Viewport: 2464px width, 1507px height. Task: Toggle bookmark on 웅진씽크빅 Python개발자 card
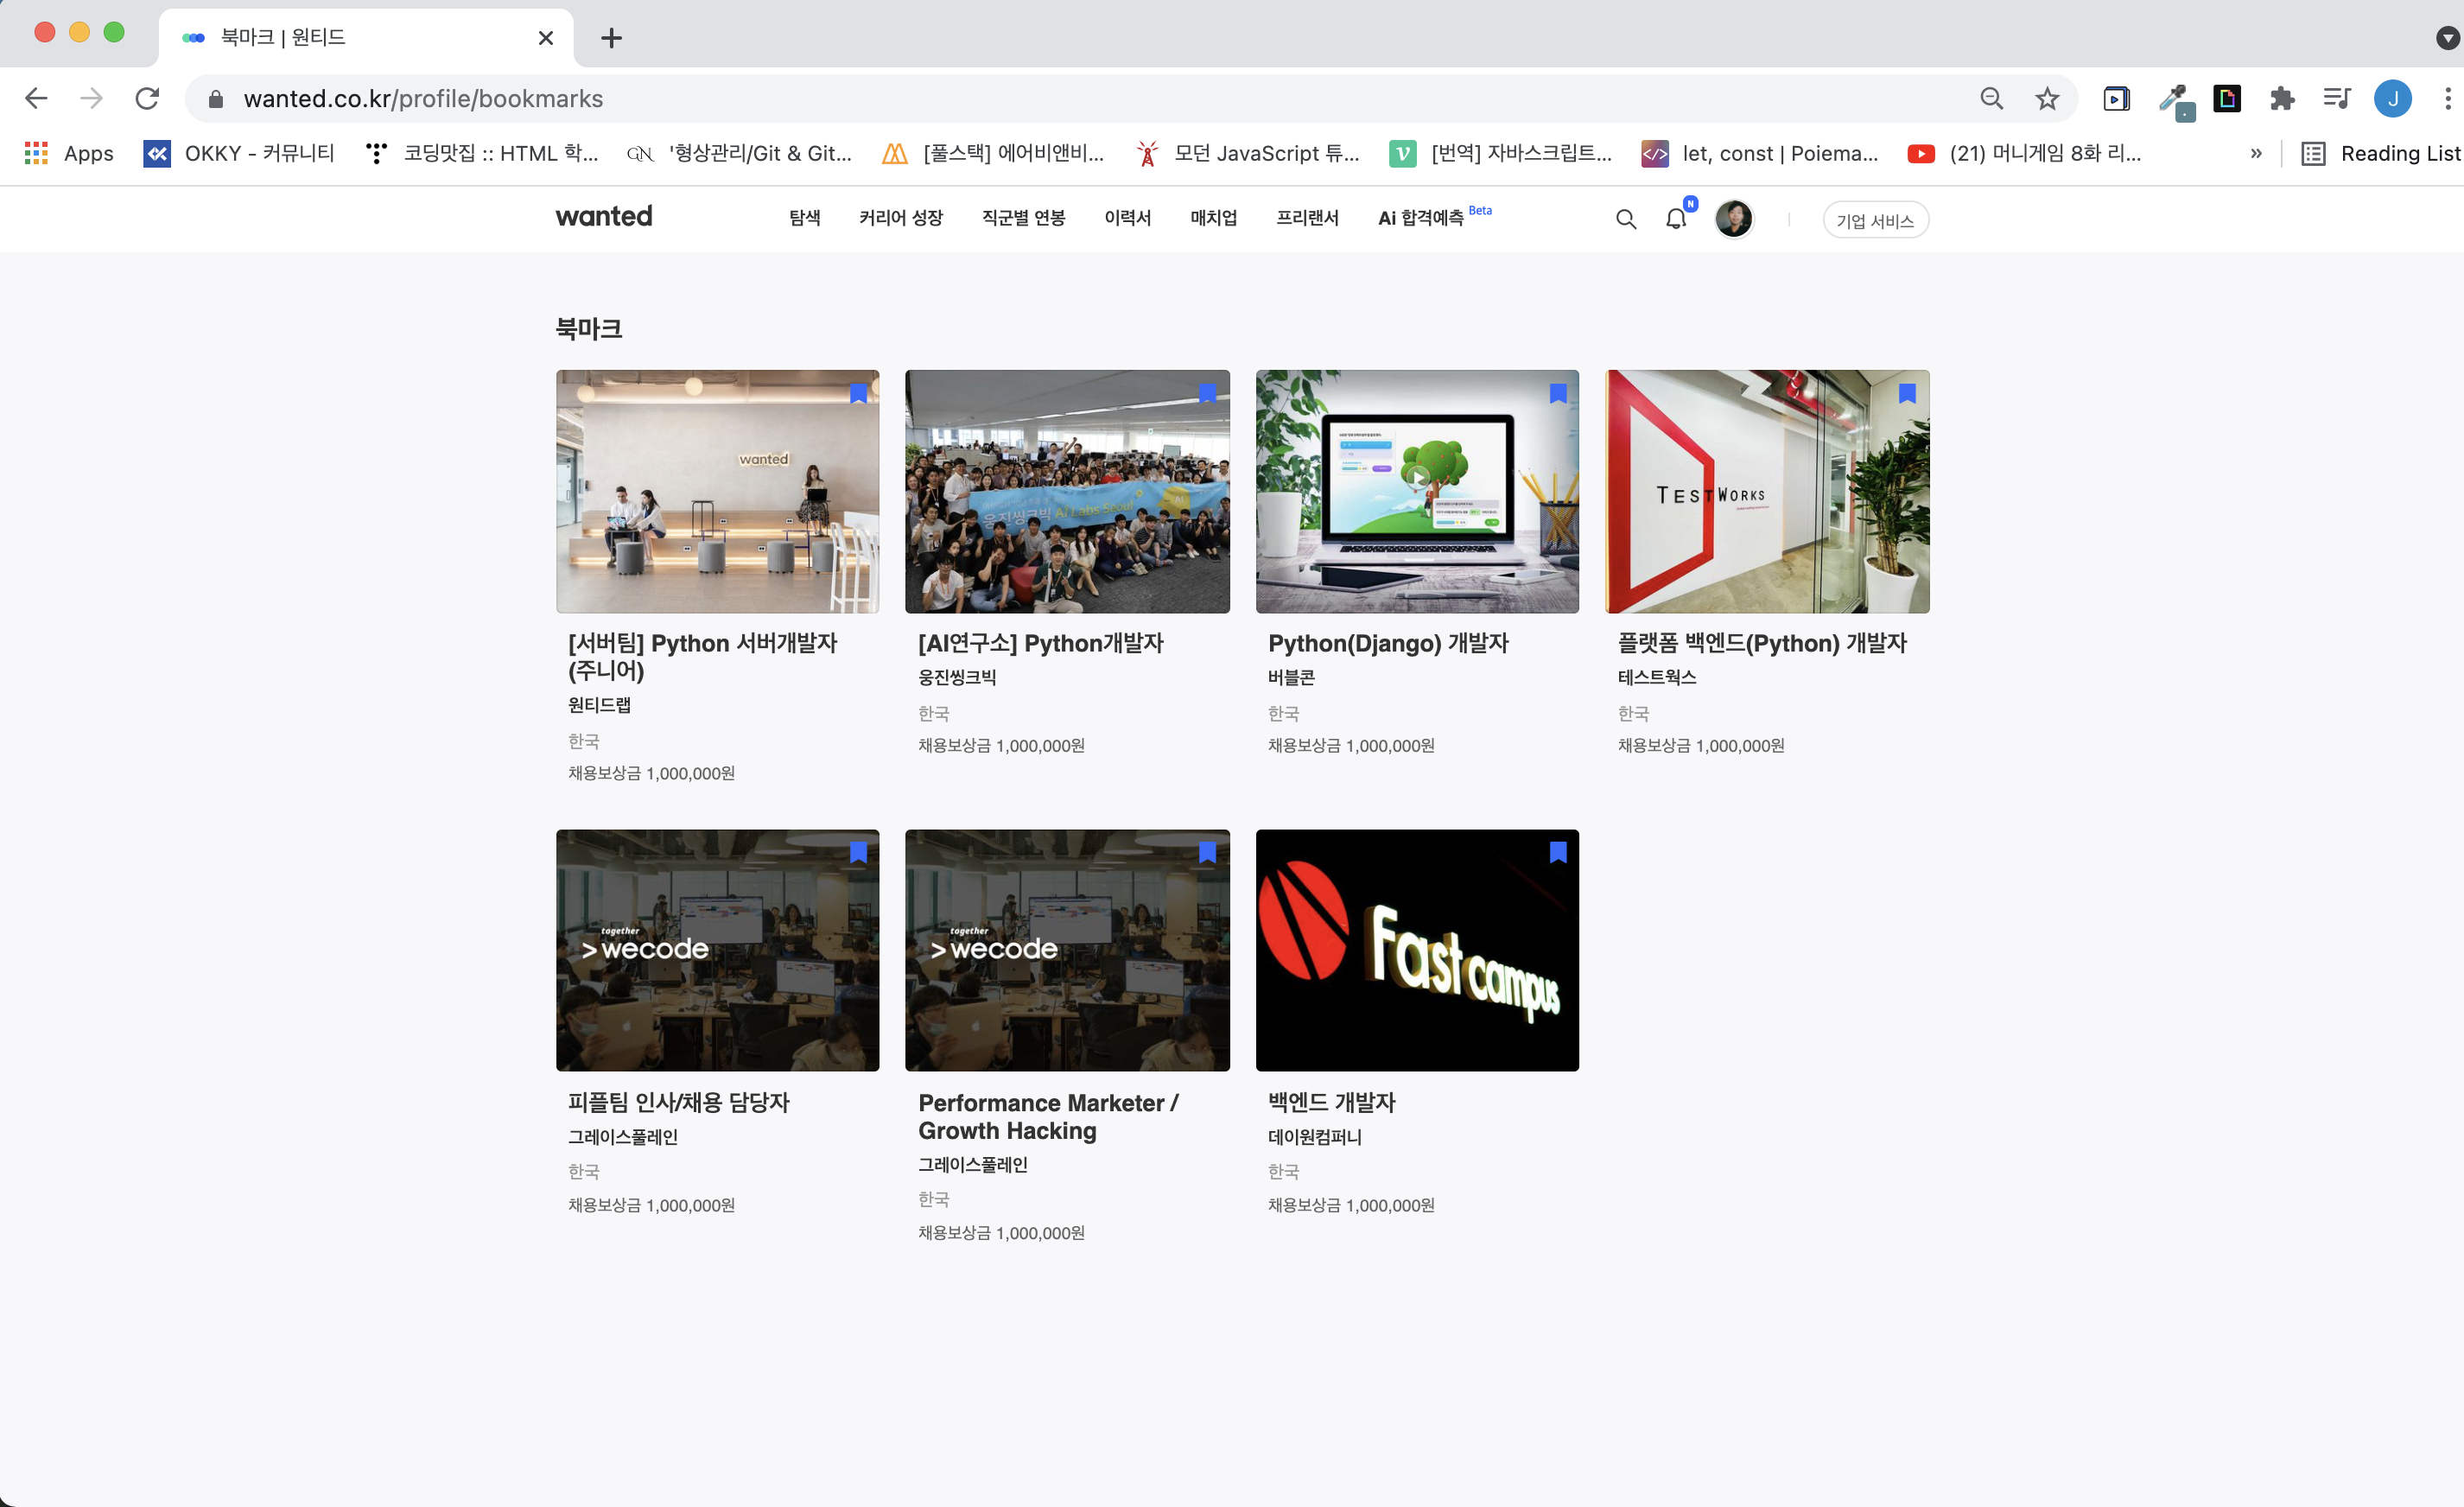point(1207,394)
